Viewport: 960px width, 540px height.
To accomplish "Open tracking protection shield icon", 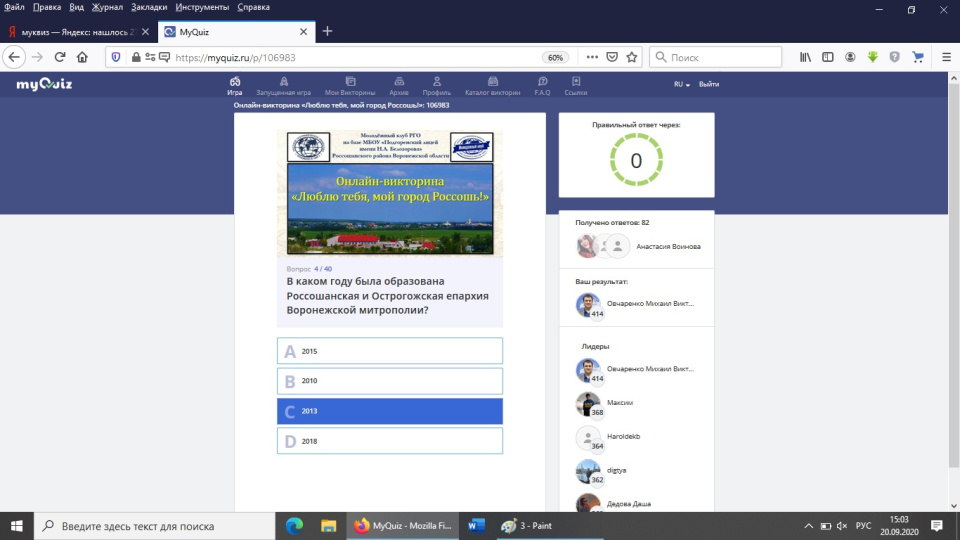I will click(x=116, y=57).
